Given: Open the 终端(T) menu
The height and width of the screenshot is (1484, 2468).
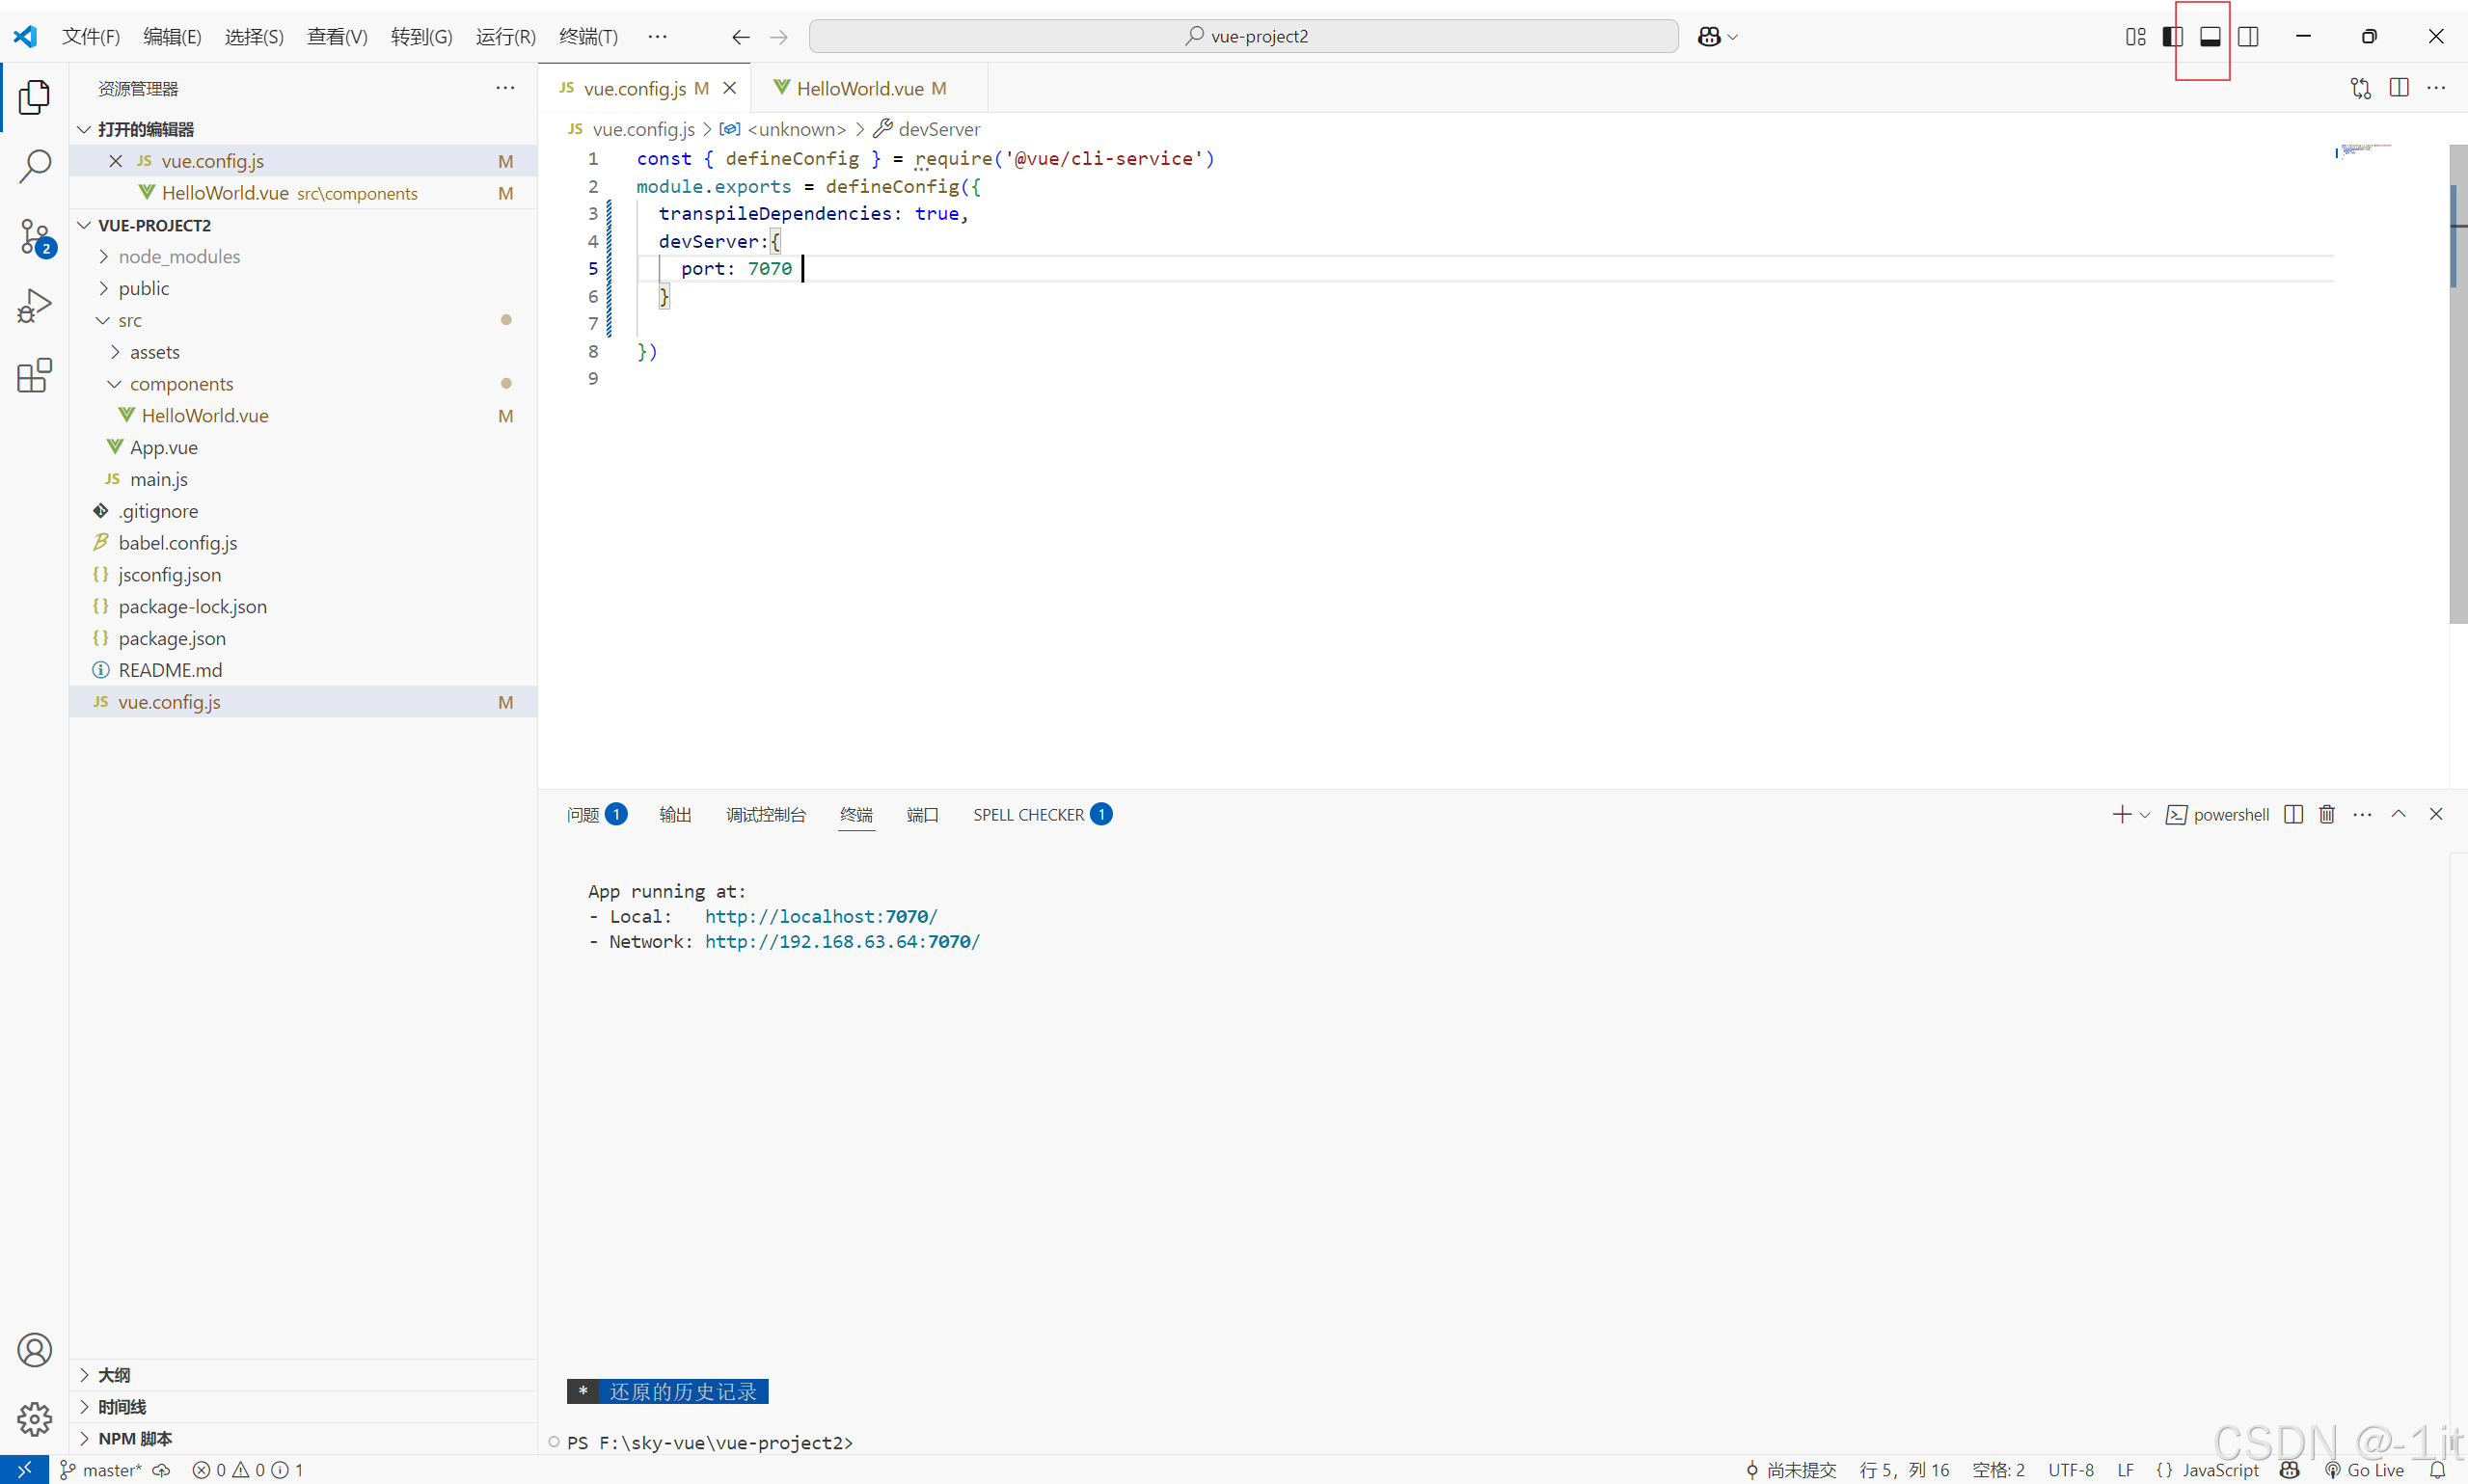Looking at the screenshot, I should [x=587, y=37].
